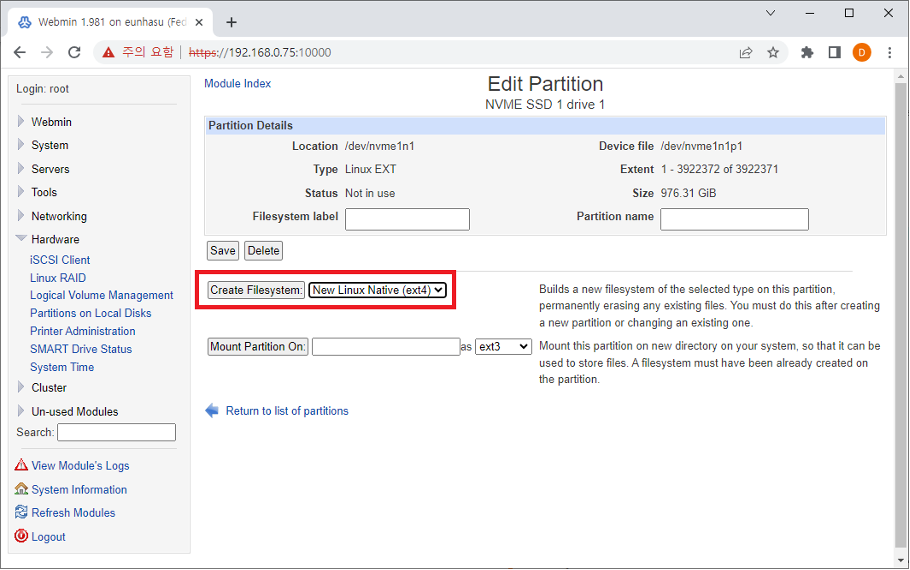Viewport: 910px width, 570px height.
Task: Click the bookmark star icon
Action: [x=773, y=52]
